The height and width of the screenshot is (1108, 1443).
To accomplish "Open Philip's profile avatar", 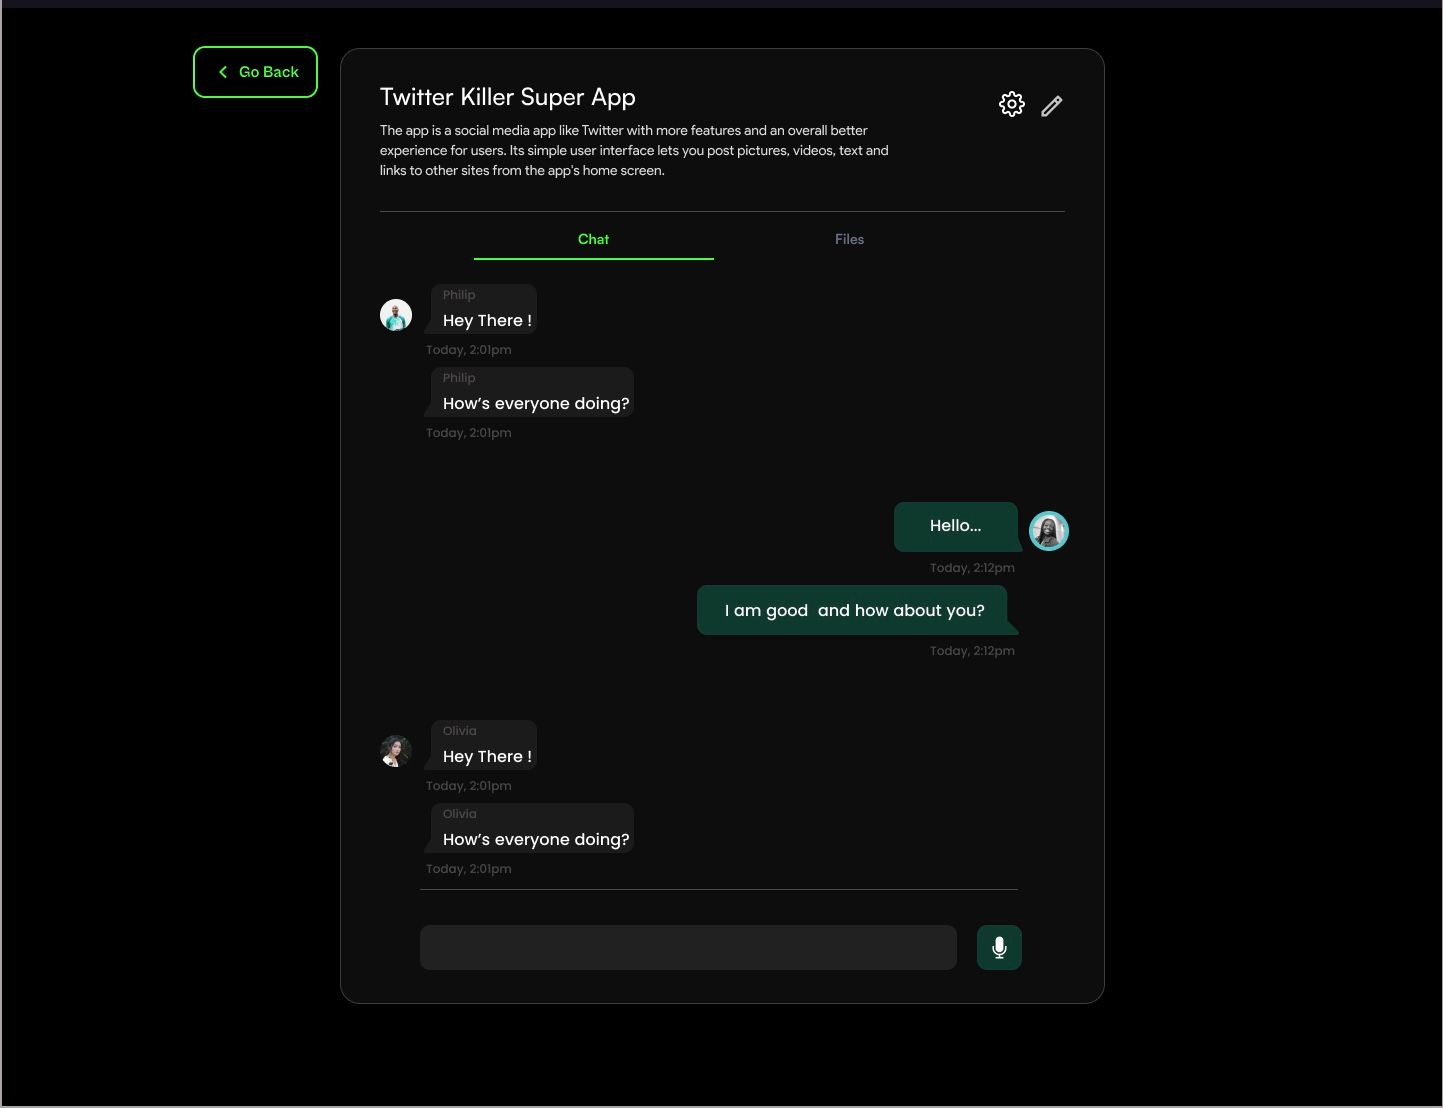I will click(396, 315).
